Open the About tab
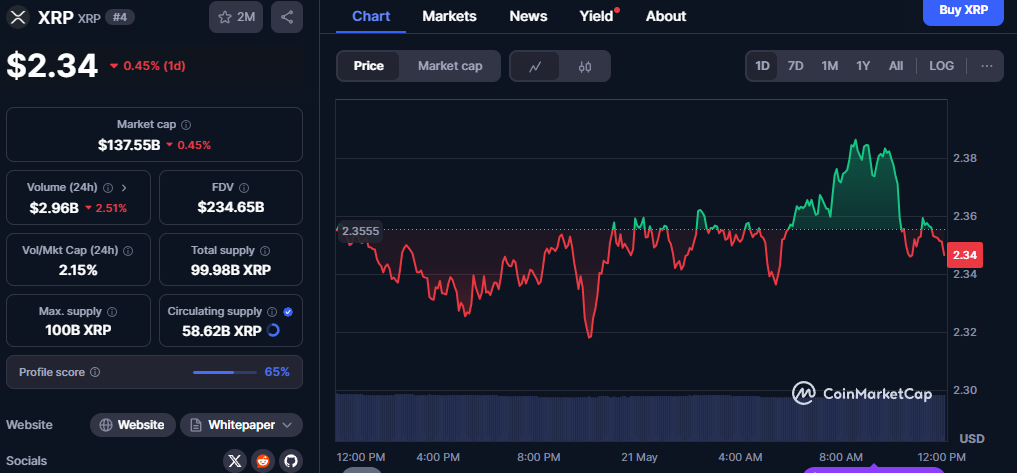 (x=666, y=16)
